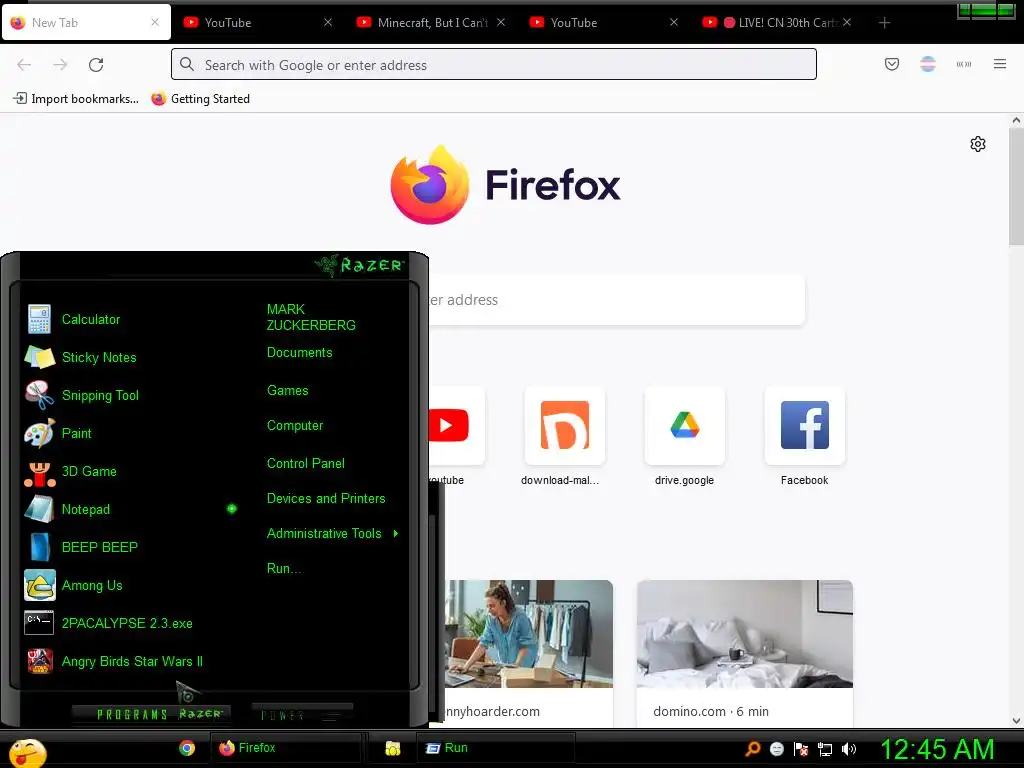
Task: Open the drive.google shortcut tile
Action: pos(684,436)
